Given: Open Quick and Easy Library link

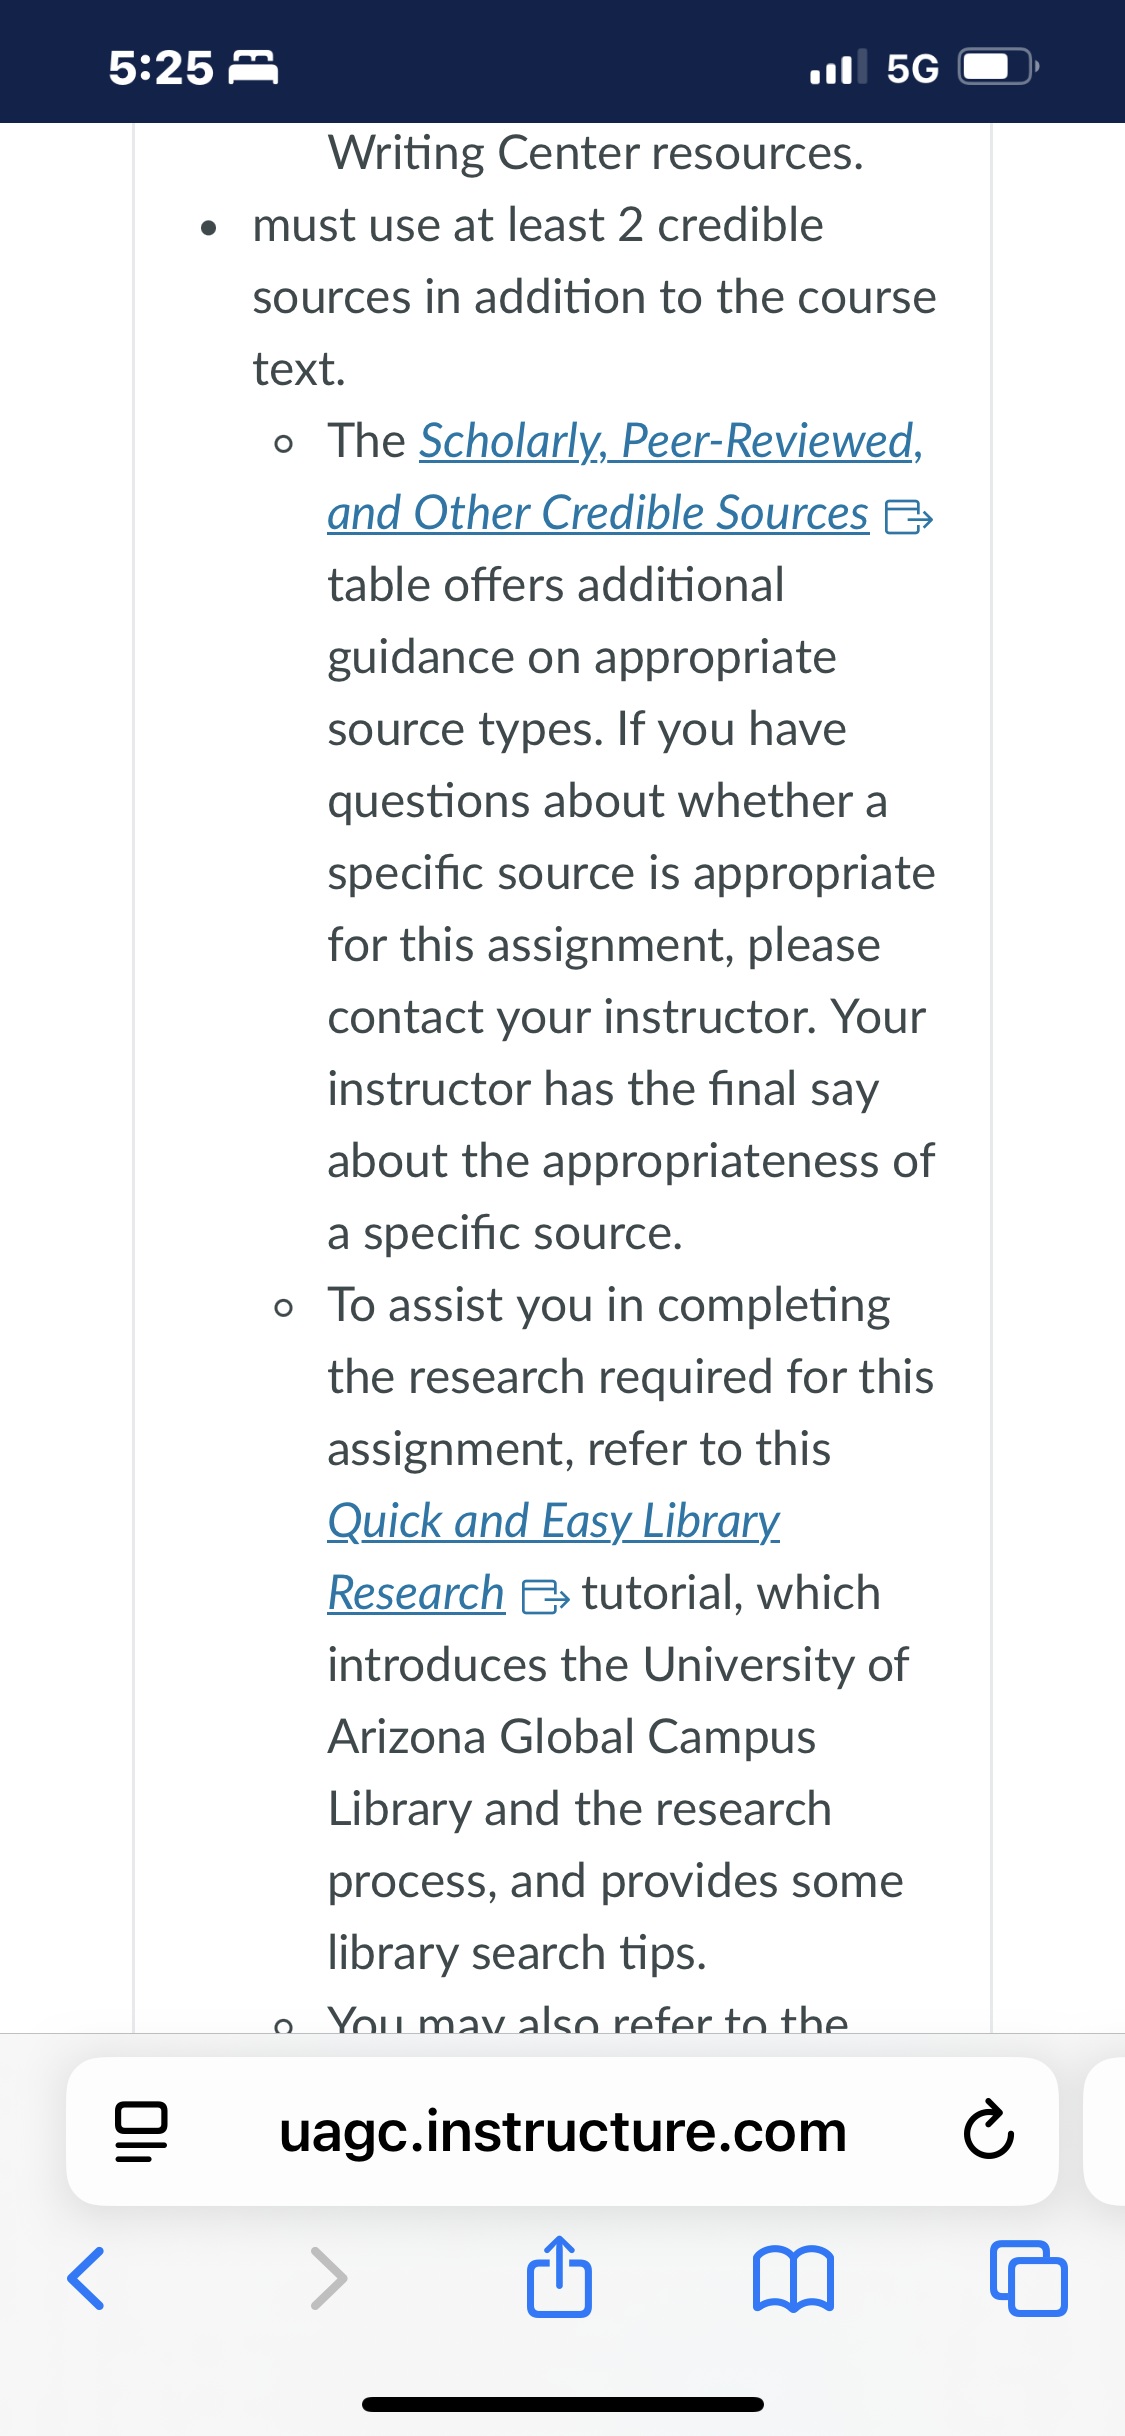Looking at the screenshot, I should coord(554,1521).
